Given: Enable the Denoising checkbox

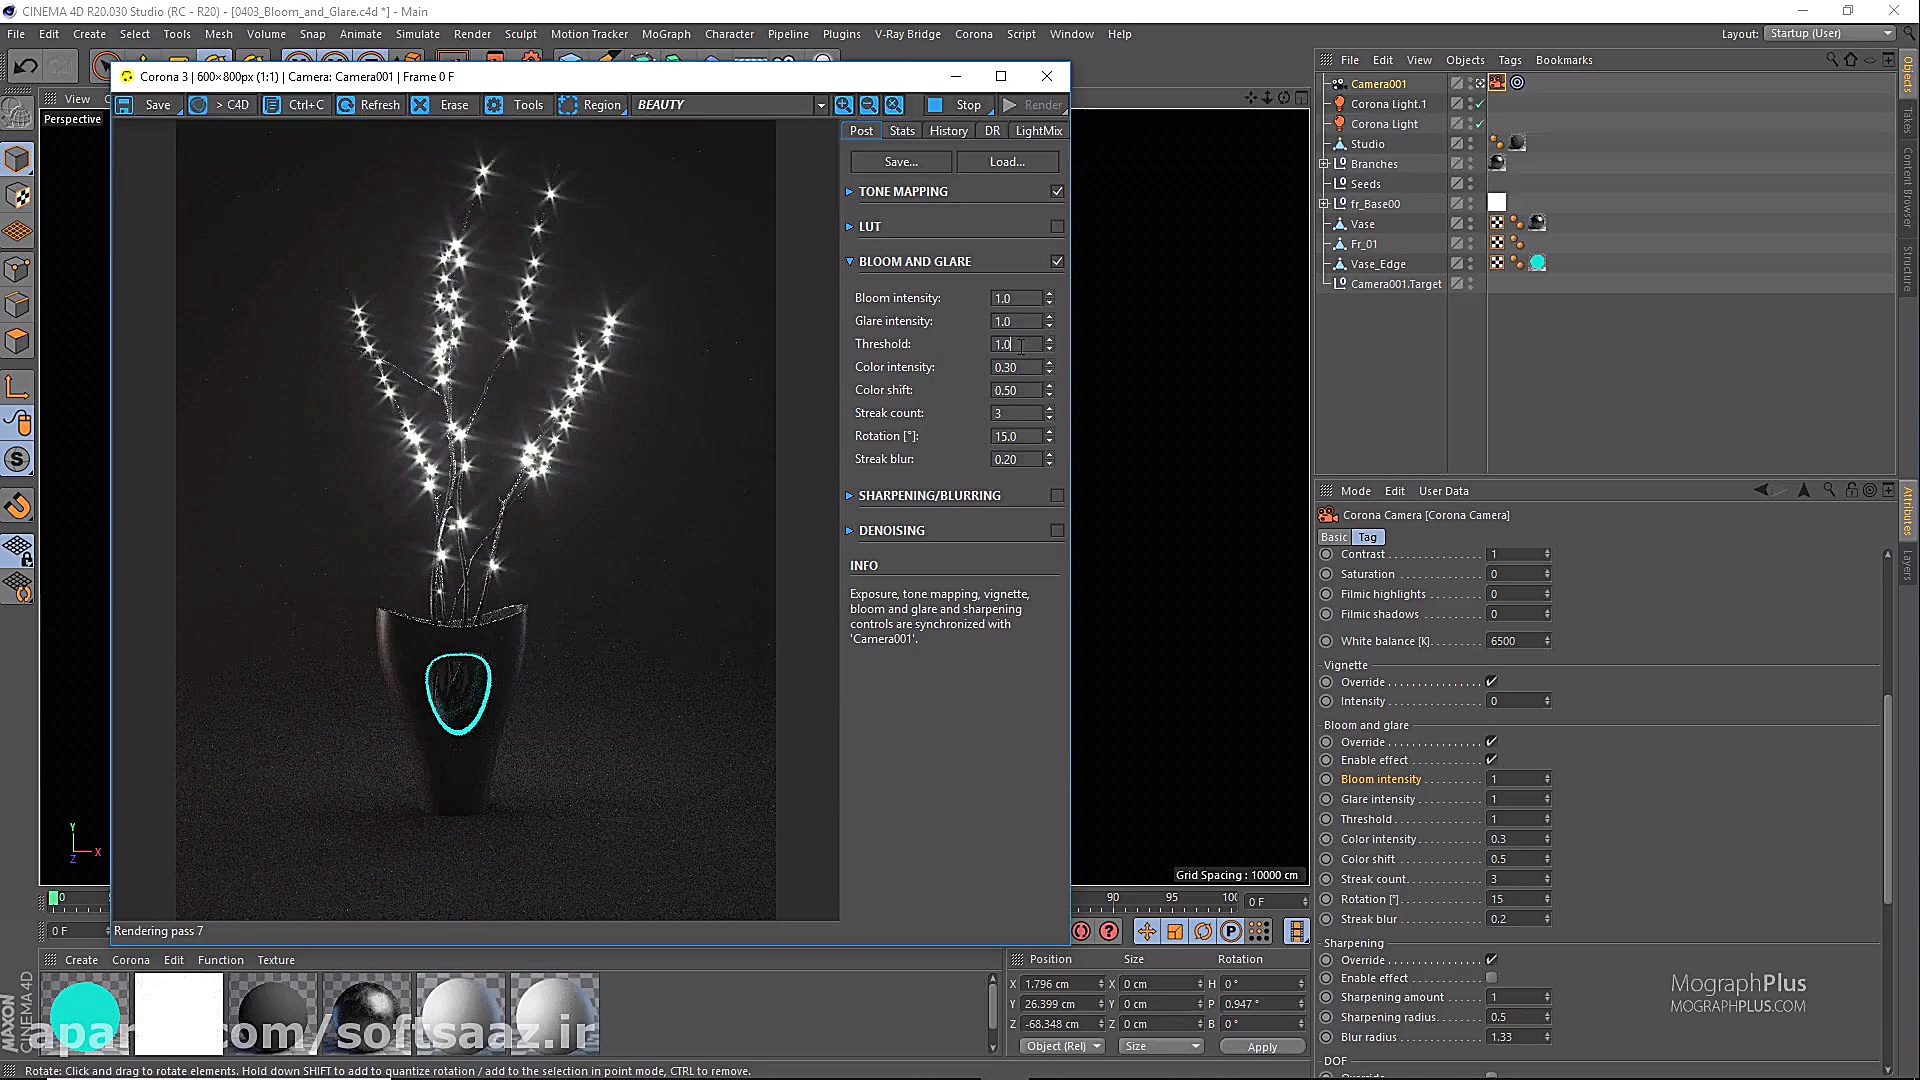Looking at the screenshot, I should pyautogui.click(x=1057, y=531).
